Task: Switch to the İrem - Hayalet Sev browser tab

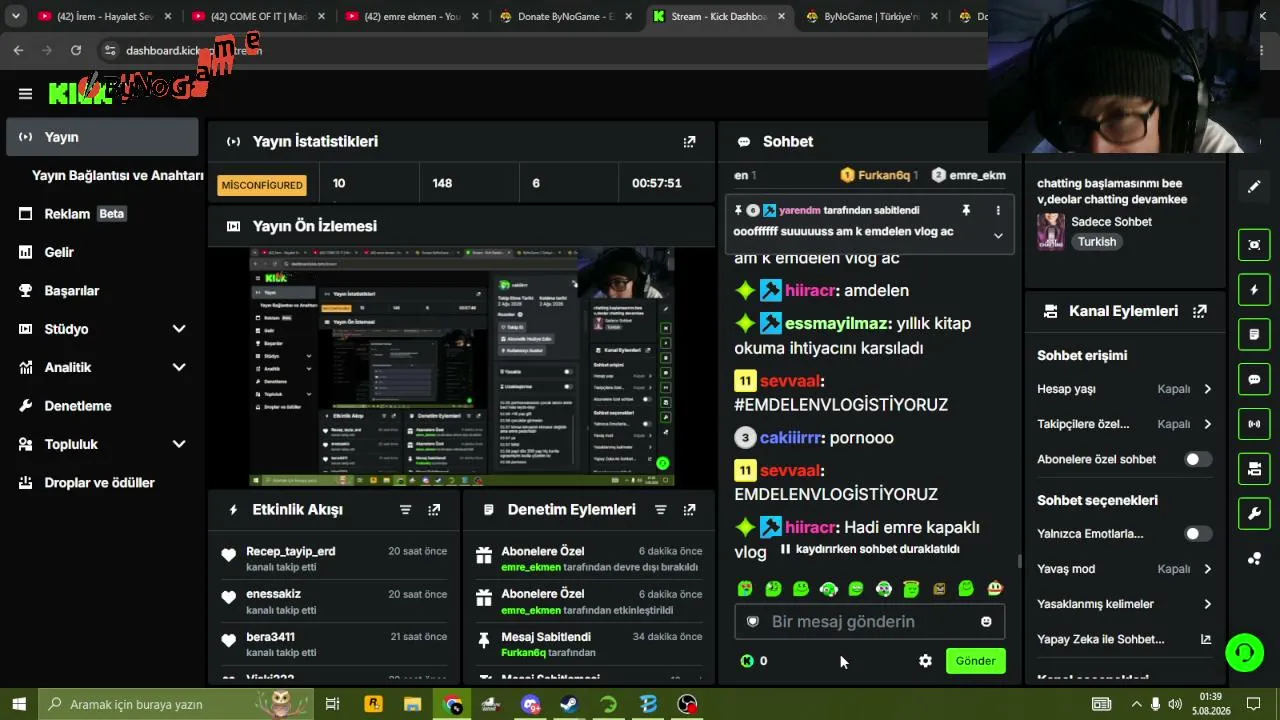Action: [x=104, y=17]
